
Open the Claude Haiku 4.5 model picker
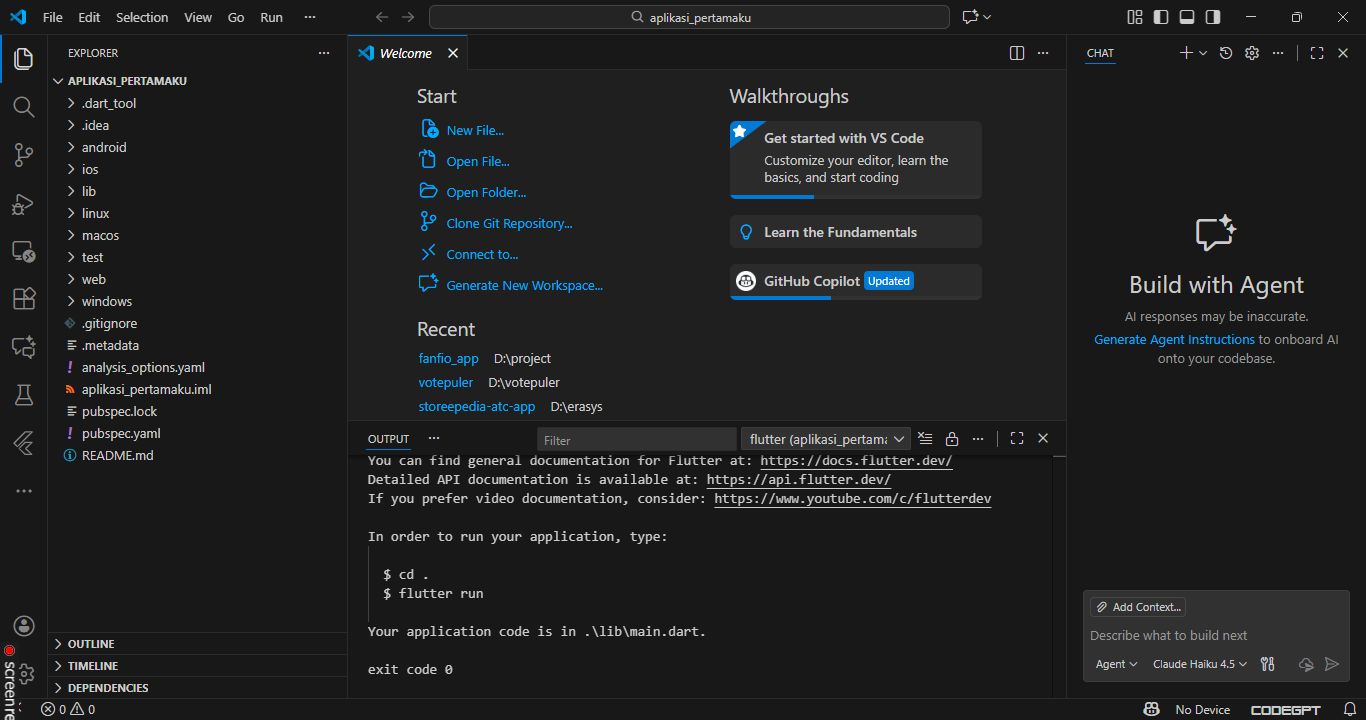click(x=1200, y=664)
